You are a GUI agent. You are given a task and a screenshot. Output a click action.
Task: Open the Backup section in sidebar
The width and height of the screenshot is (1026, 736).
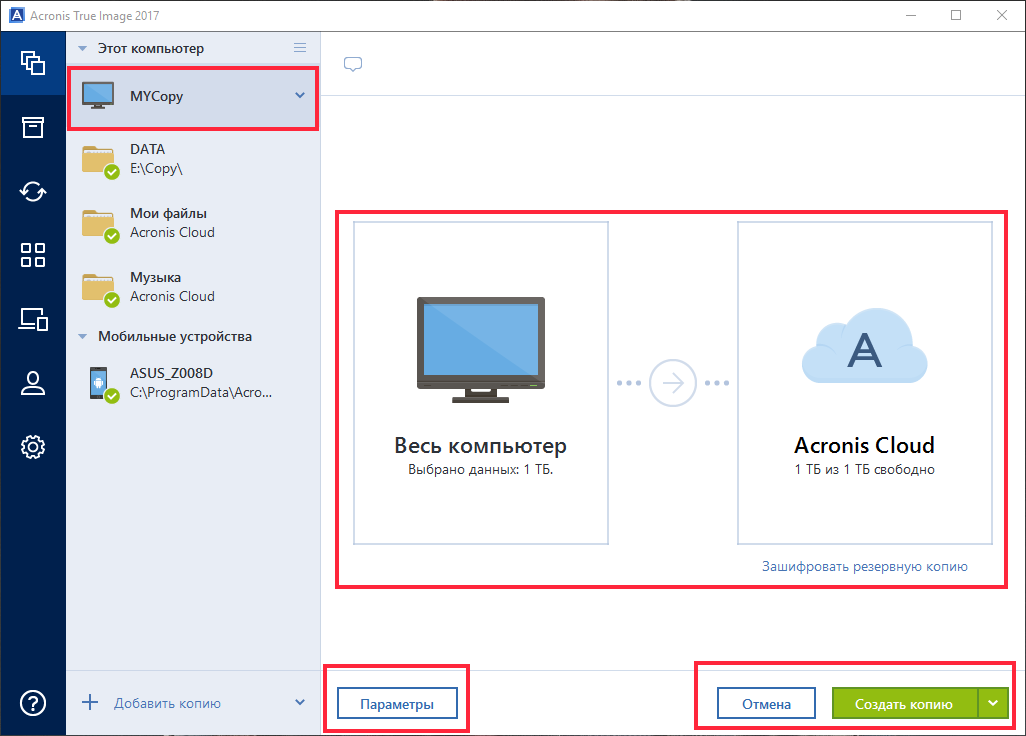pyautogui.click(x=33, y=63)
